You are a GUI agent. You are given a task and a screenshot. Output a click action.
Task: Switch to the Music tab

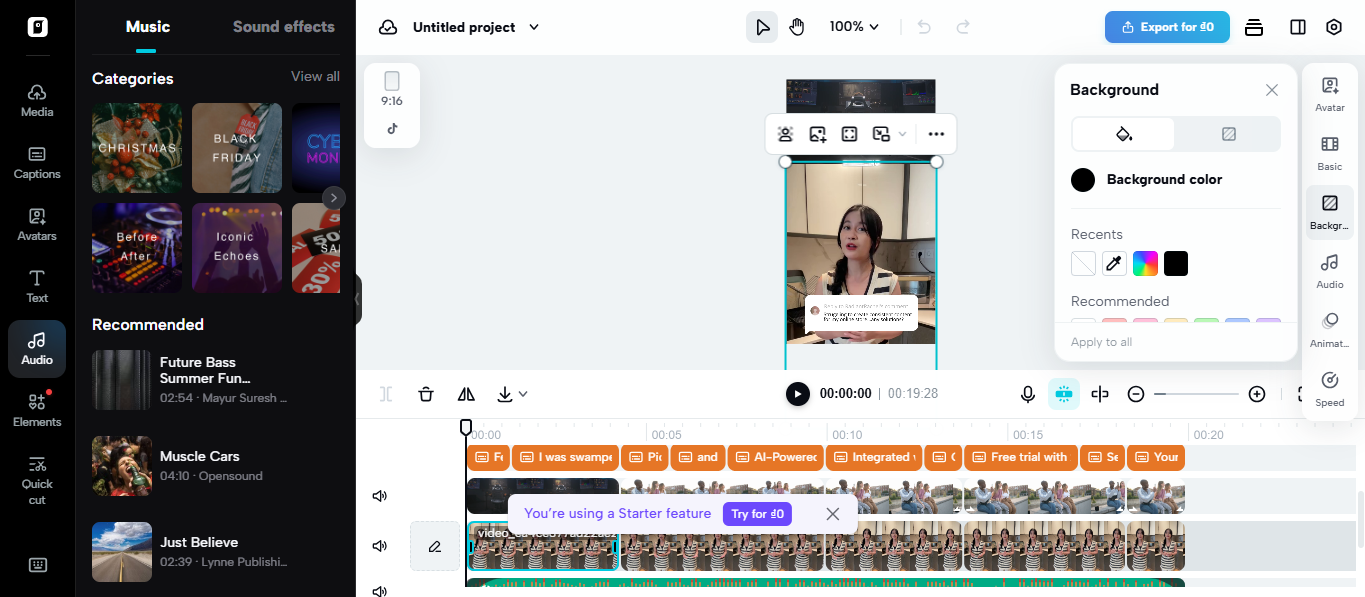tap(147, 26)
